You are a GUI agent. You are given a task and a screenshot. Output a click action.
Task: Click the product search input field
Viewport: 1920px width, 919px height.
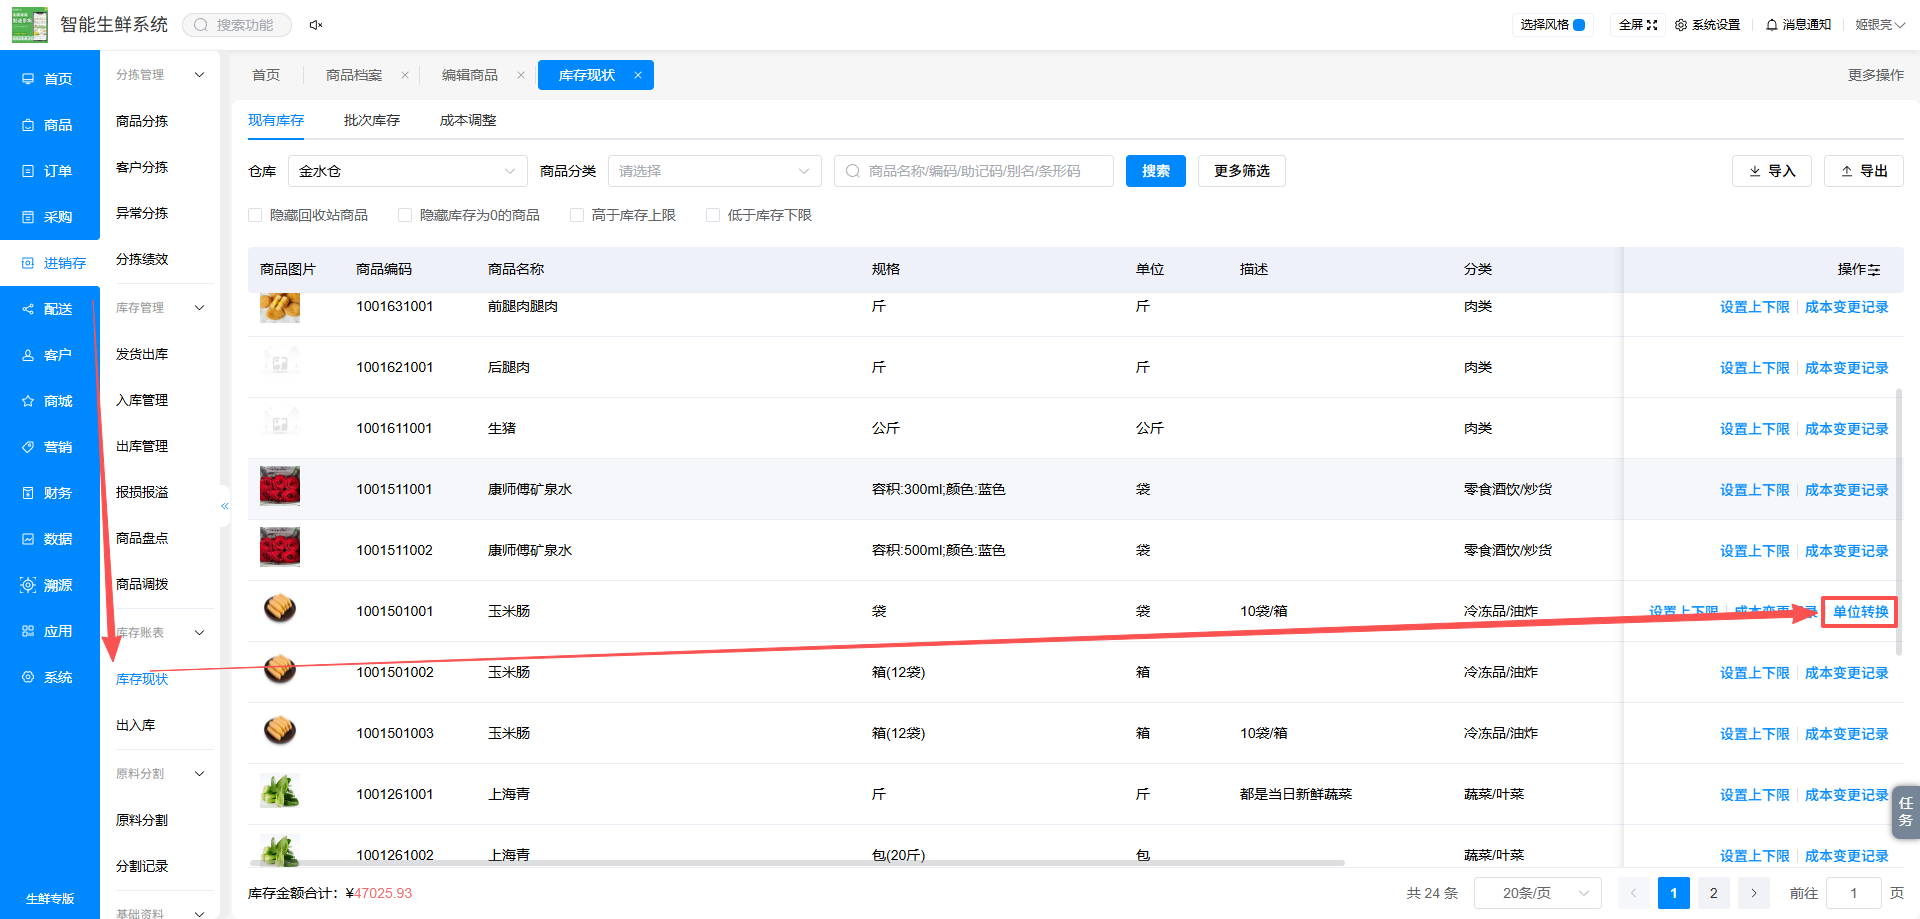tap(974, 171)
